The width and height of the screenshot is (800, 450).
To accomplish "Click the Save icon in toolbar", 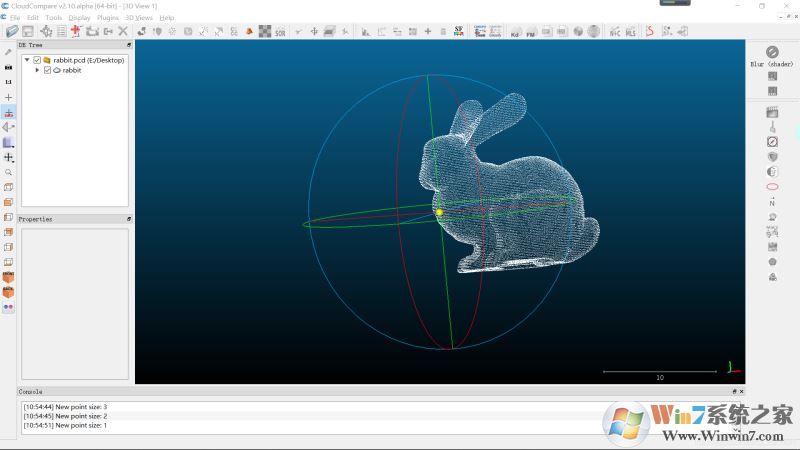I will pos(28,32).
